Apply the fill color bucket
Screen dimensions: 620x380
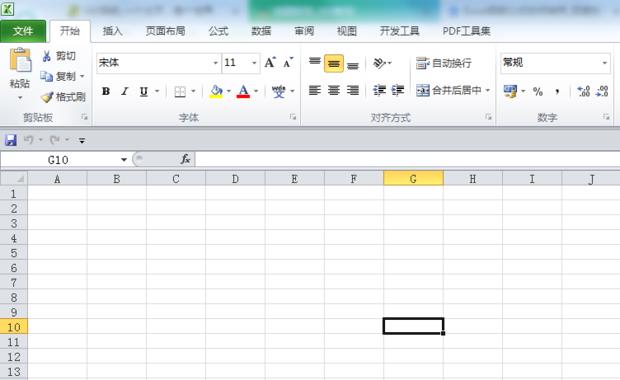216,91
